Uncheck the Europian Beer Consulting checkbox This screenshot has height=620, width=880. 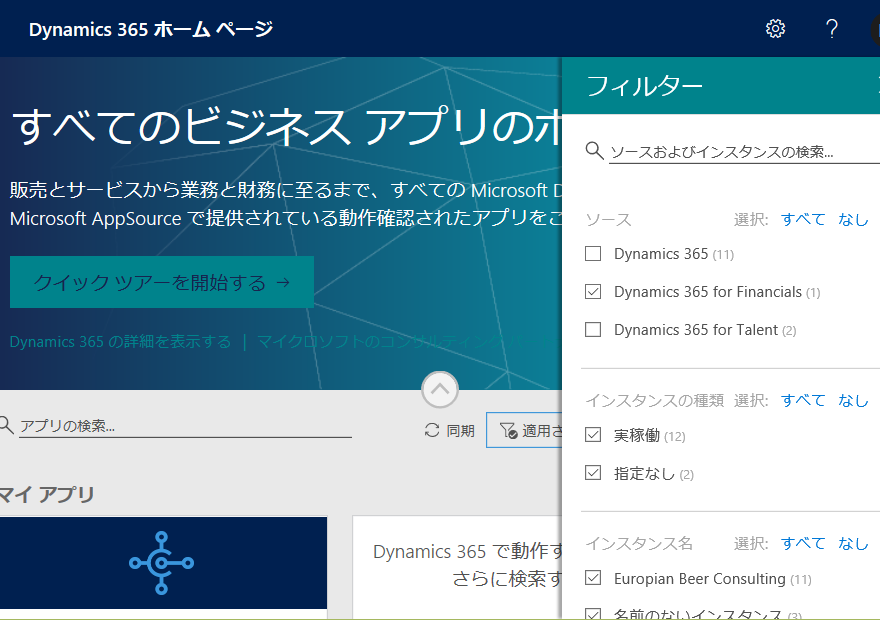pos(593,578)
